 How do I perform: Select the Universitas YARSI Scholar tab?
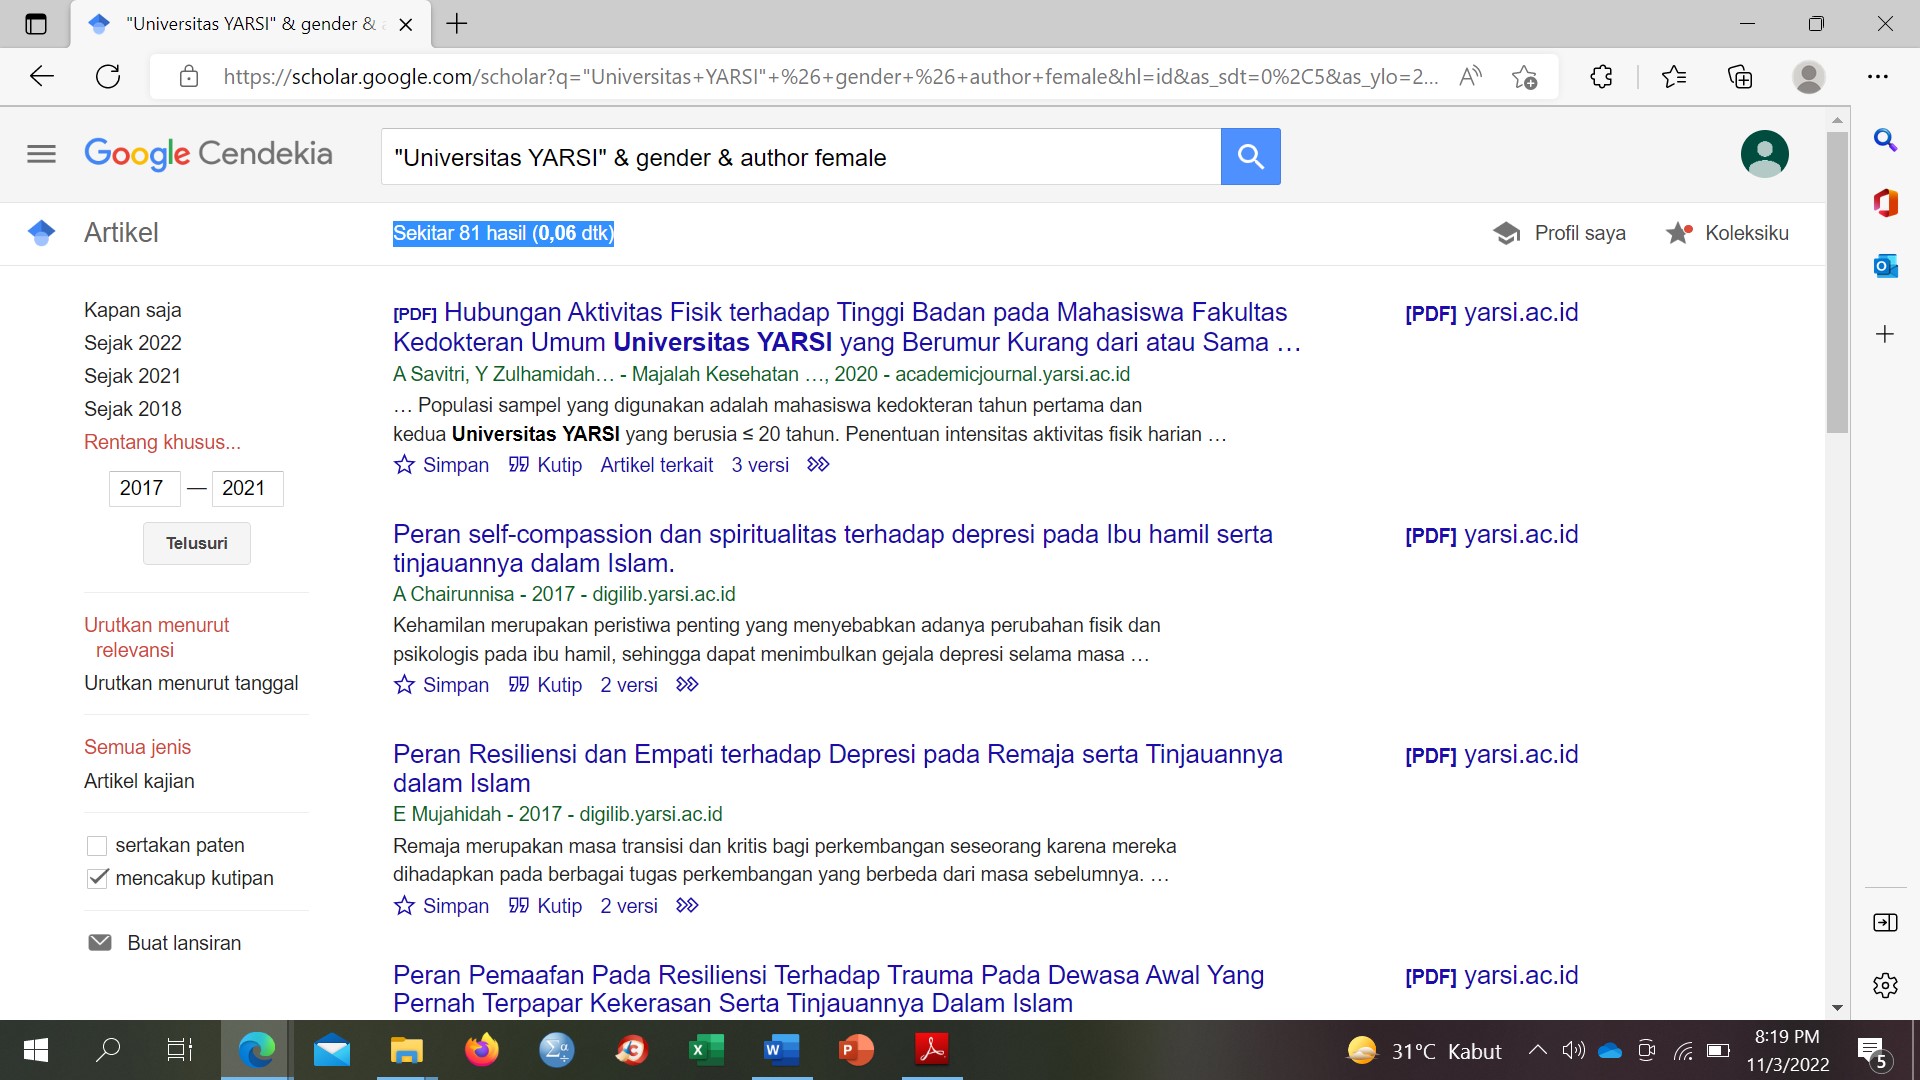pyautogui.click(x=250, y=24)
